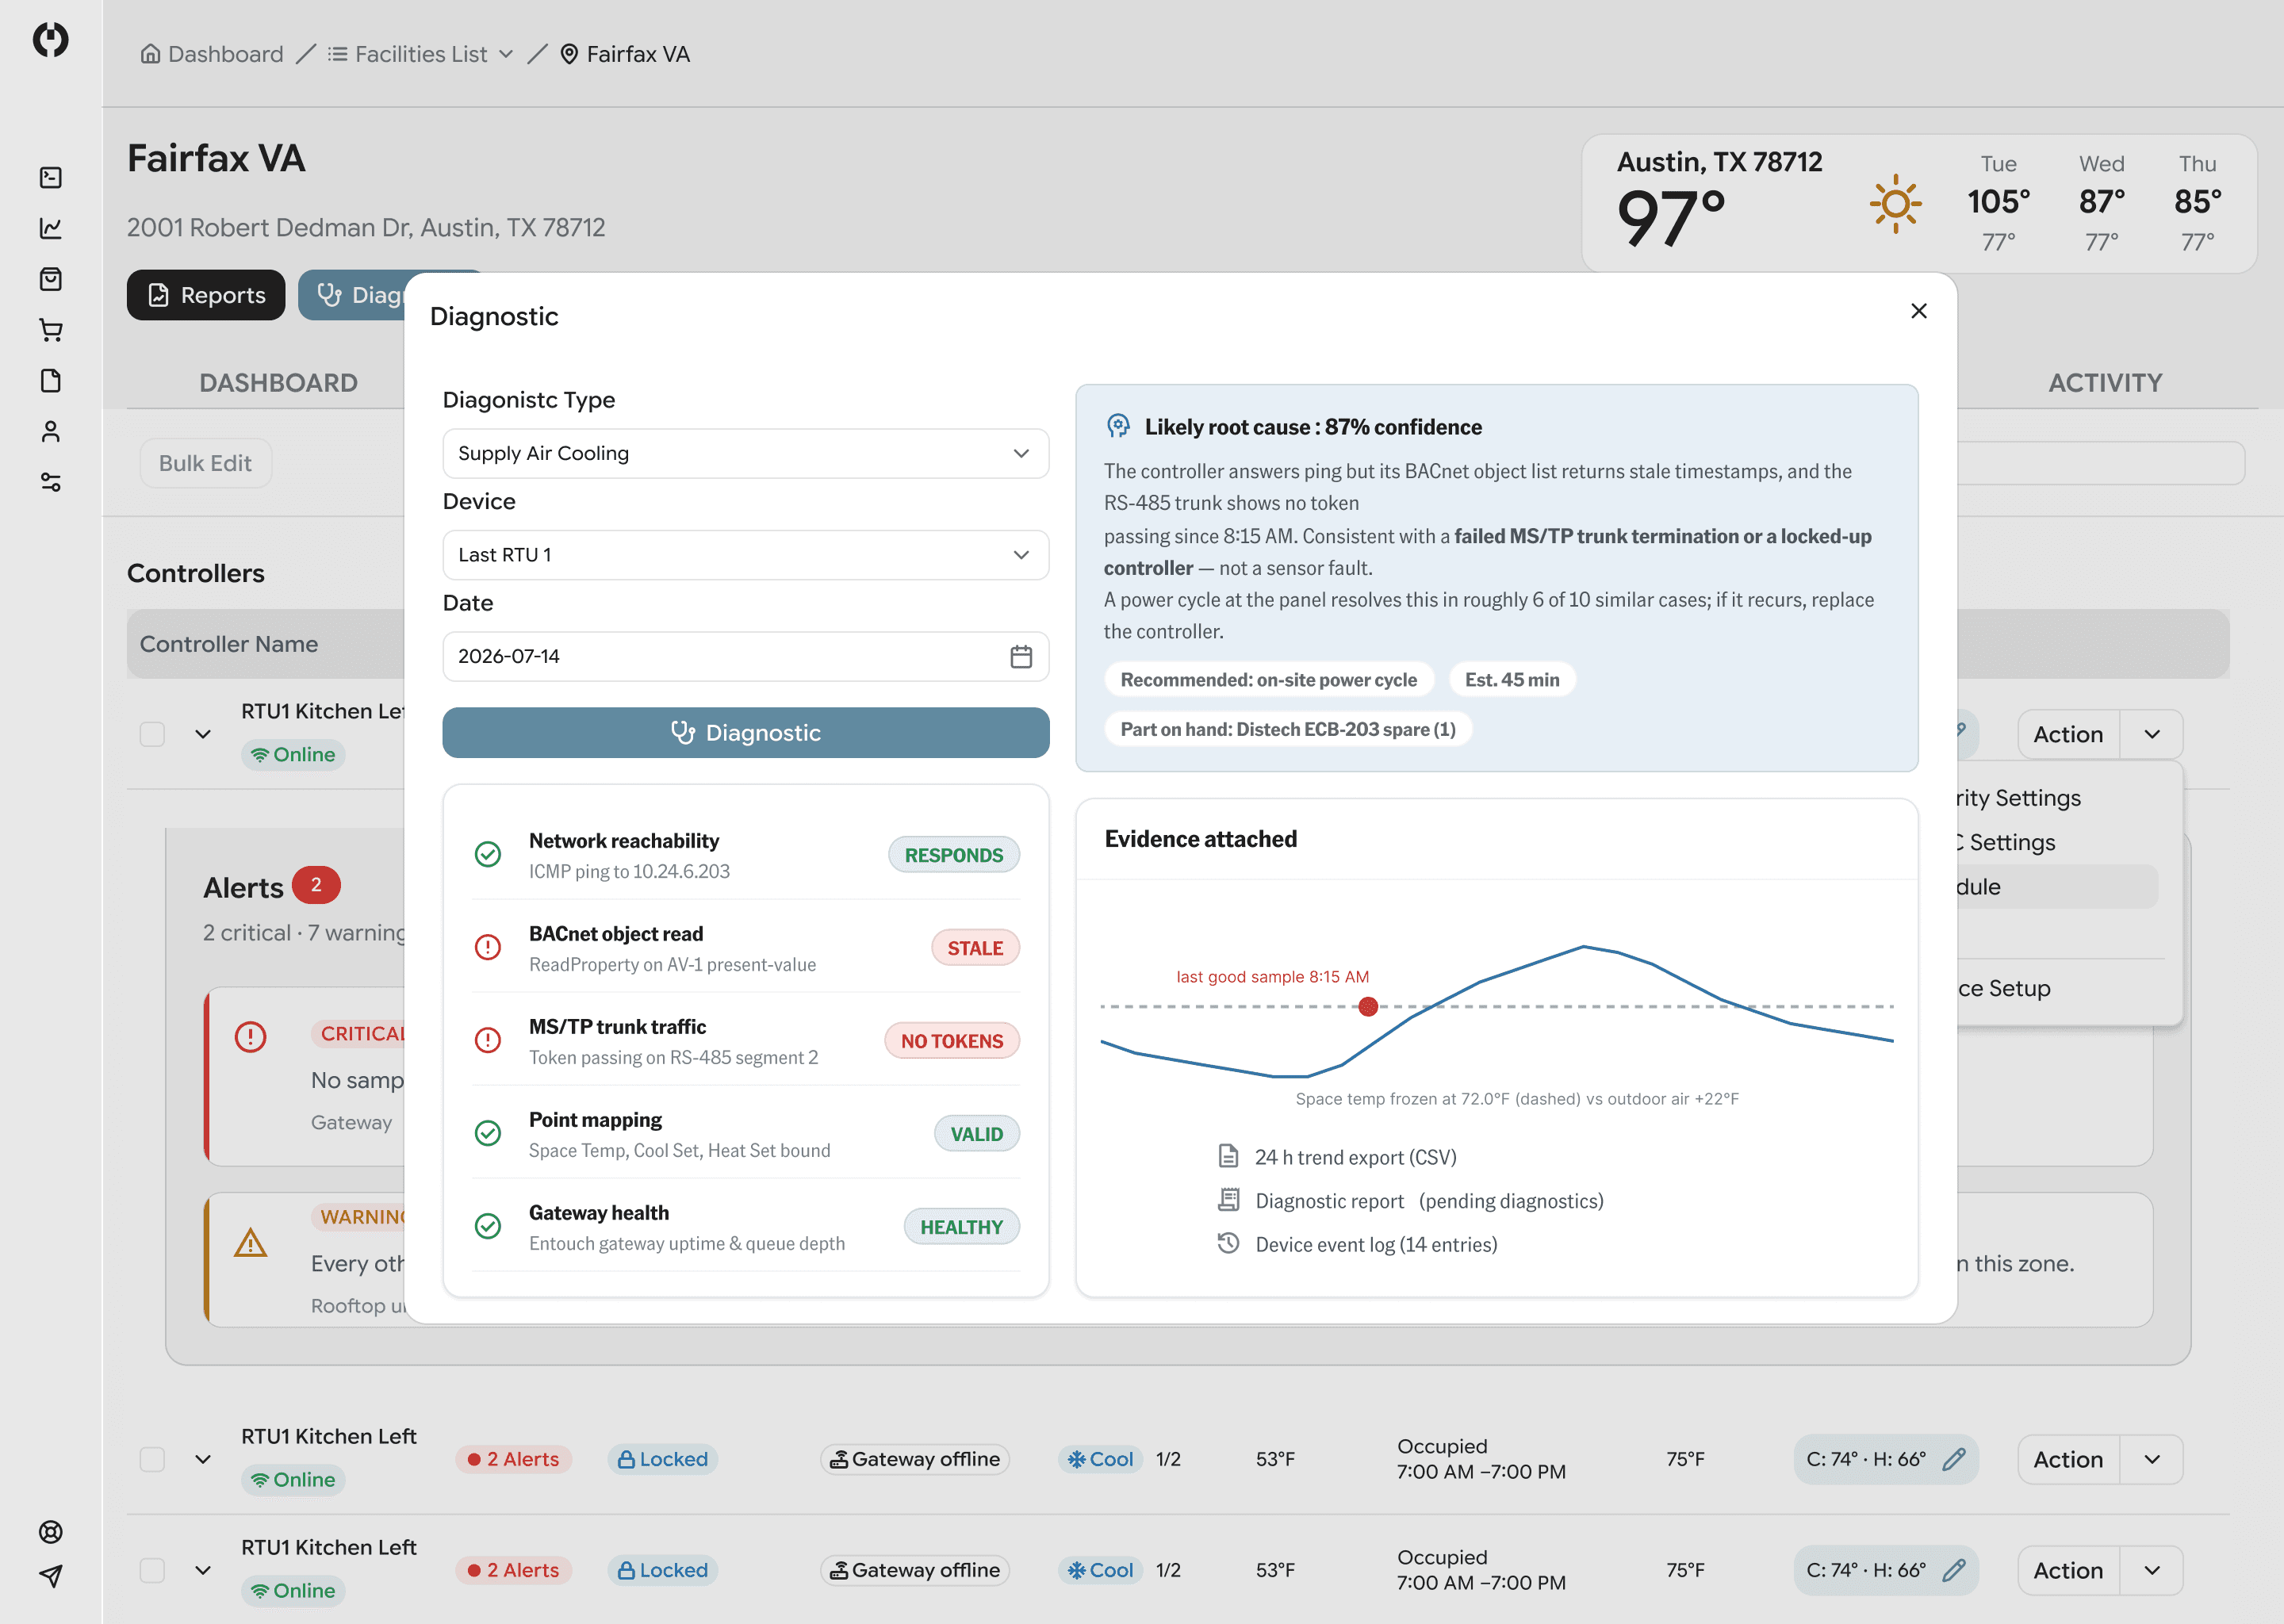Open Action dropdown arrow in second controller row
The height and width of the screenshot is (1624, 2284).
(x=2152, y=1459)
